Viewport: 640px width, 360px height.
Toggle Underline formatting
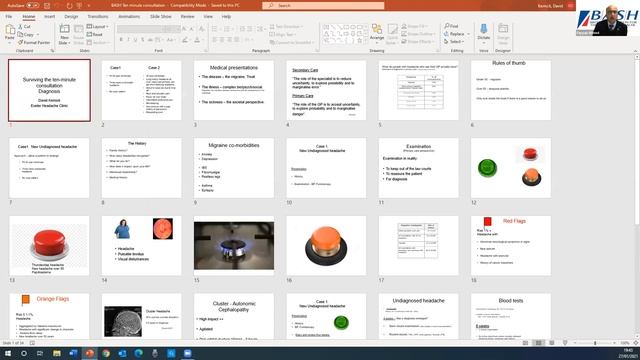[136, 40]
